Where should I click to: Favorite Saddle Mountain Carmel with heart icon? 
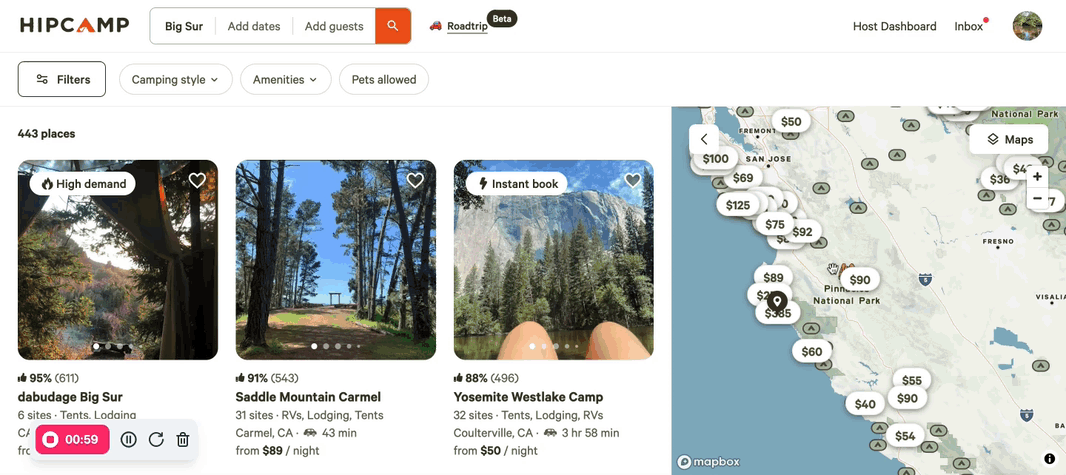coord(415,180)
